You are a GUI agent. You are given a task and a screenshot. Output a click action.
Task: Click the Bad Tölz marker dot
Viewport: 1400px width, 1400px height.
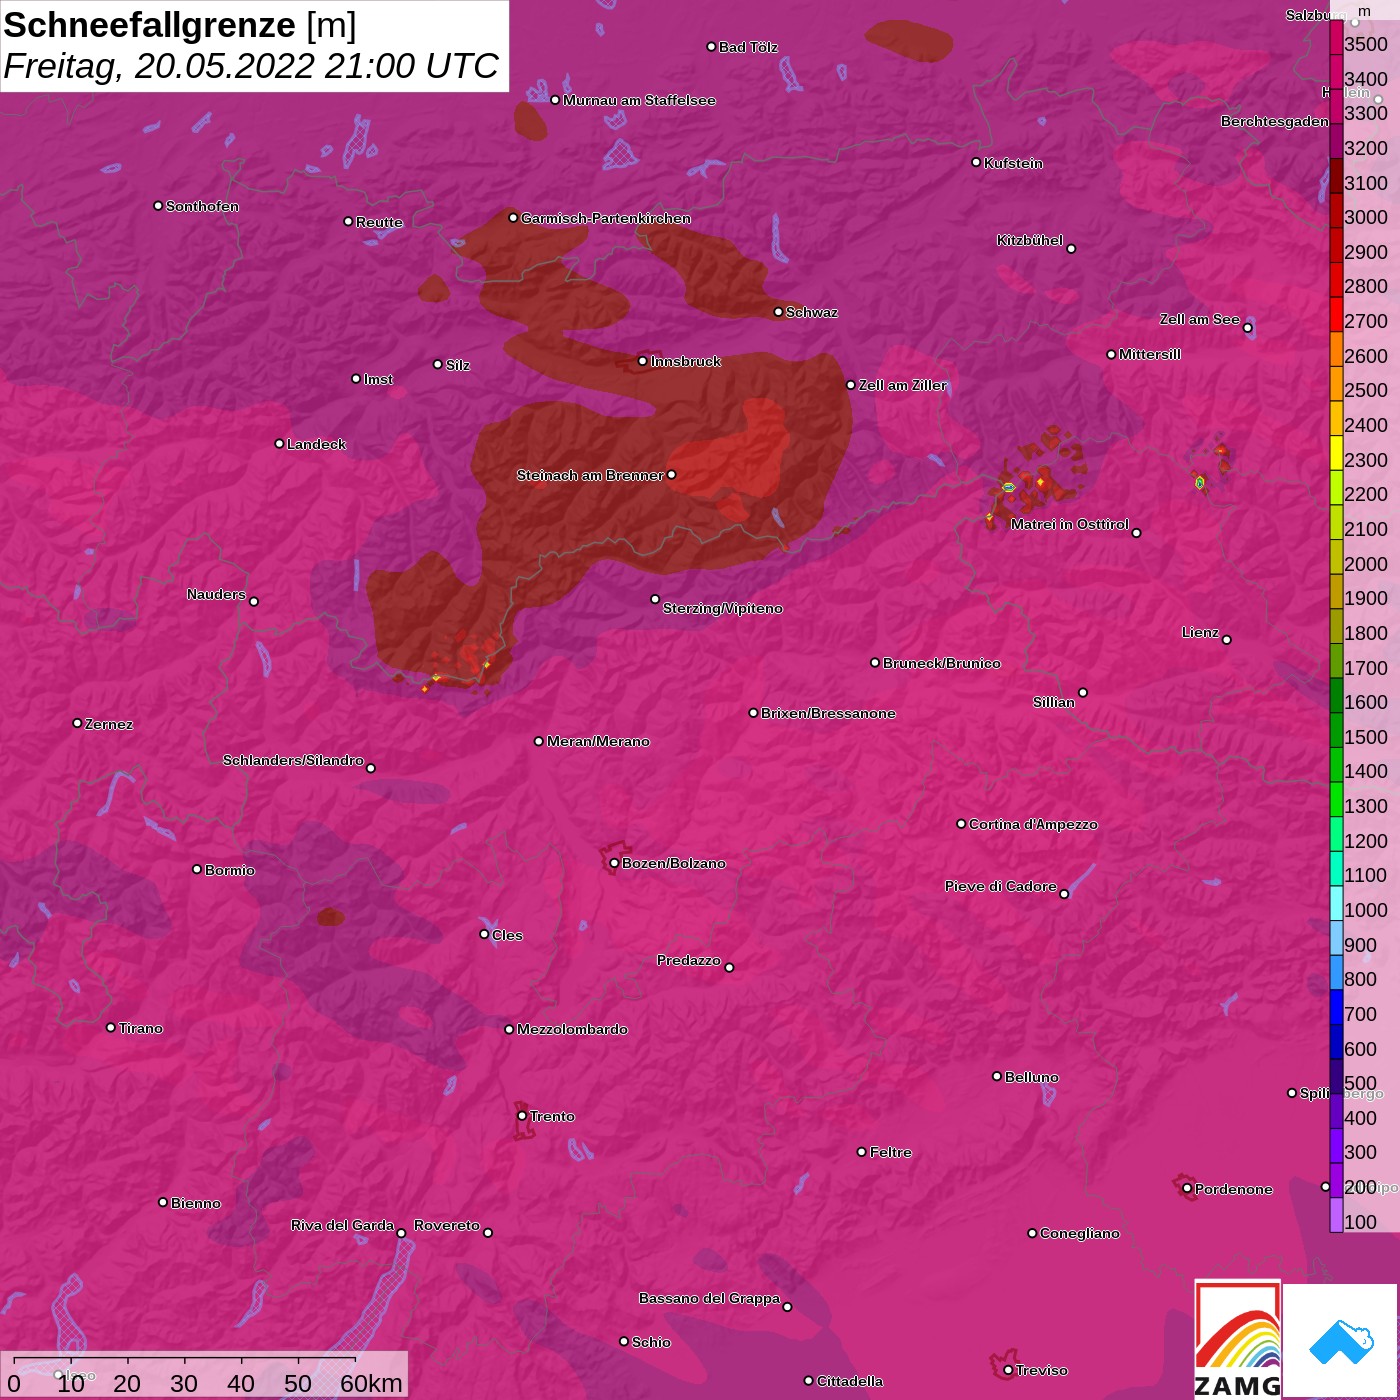point(711,47)
